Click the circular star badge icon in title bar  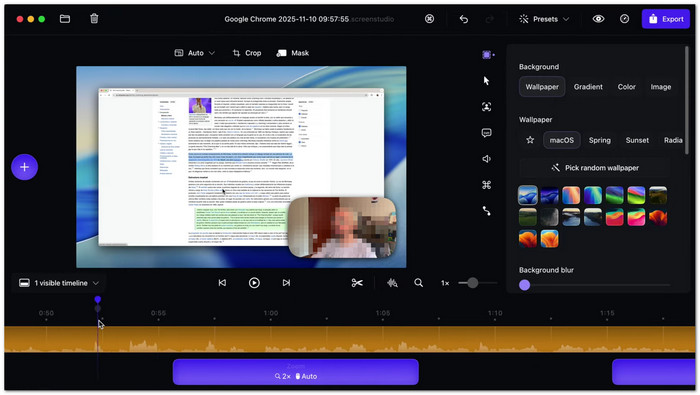coord(429,19)
